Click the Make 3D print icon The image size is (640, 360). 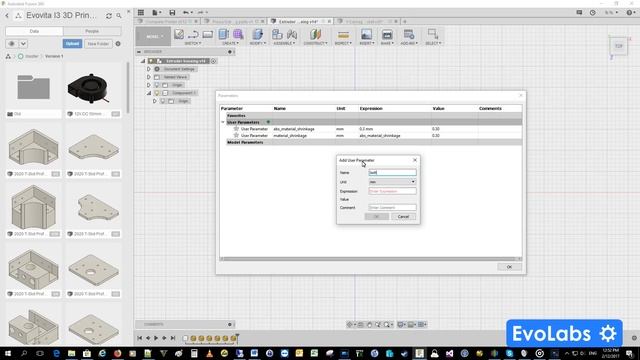[387, 35]
